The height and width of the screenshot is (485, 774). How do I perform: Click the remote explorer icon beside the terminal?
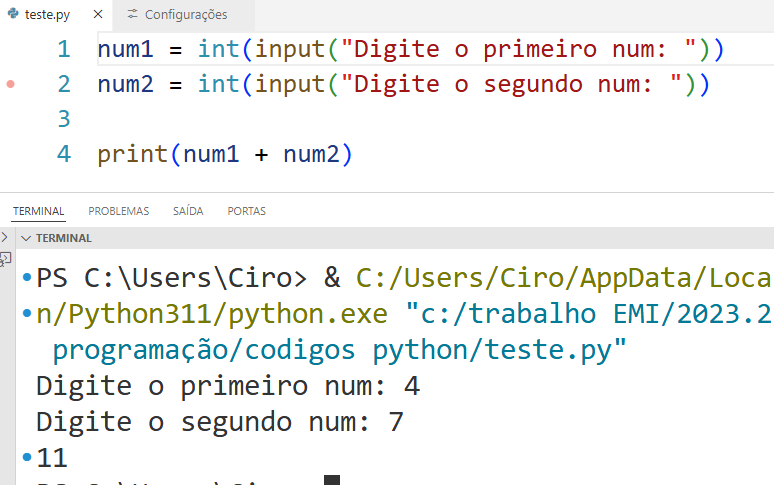[5, 257]
